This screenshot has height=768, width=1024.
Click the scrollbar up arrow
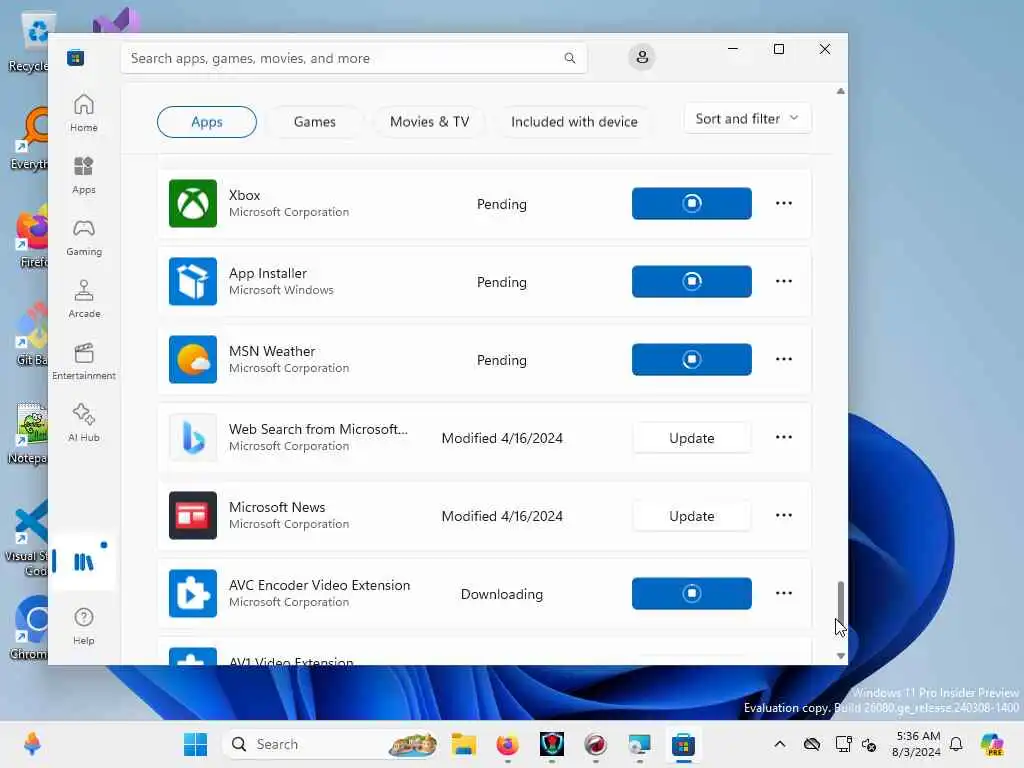tap(840, 91)
